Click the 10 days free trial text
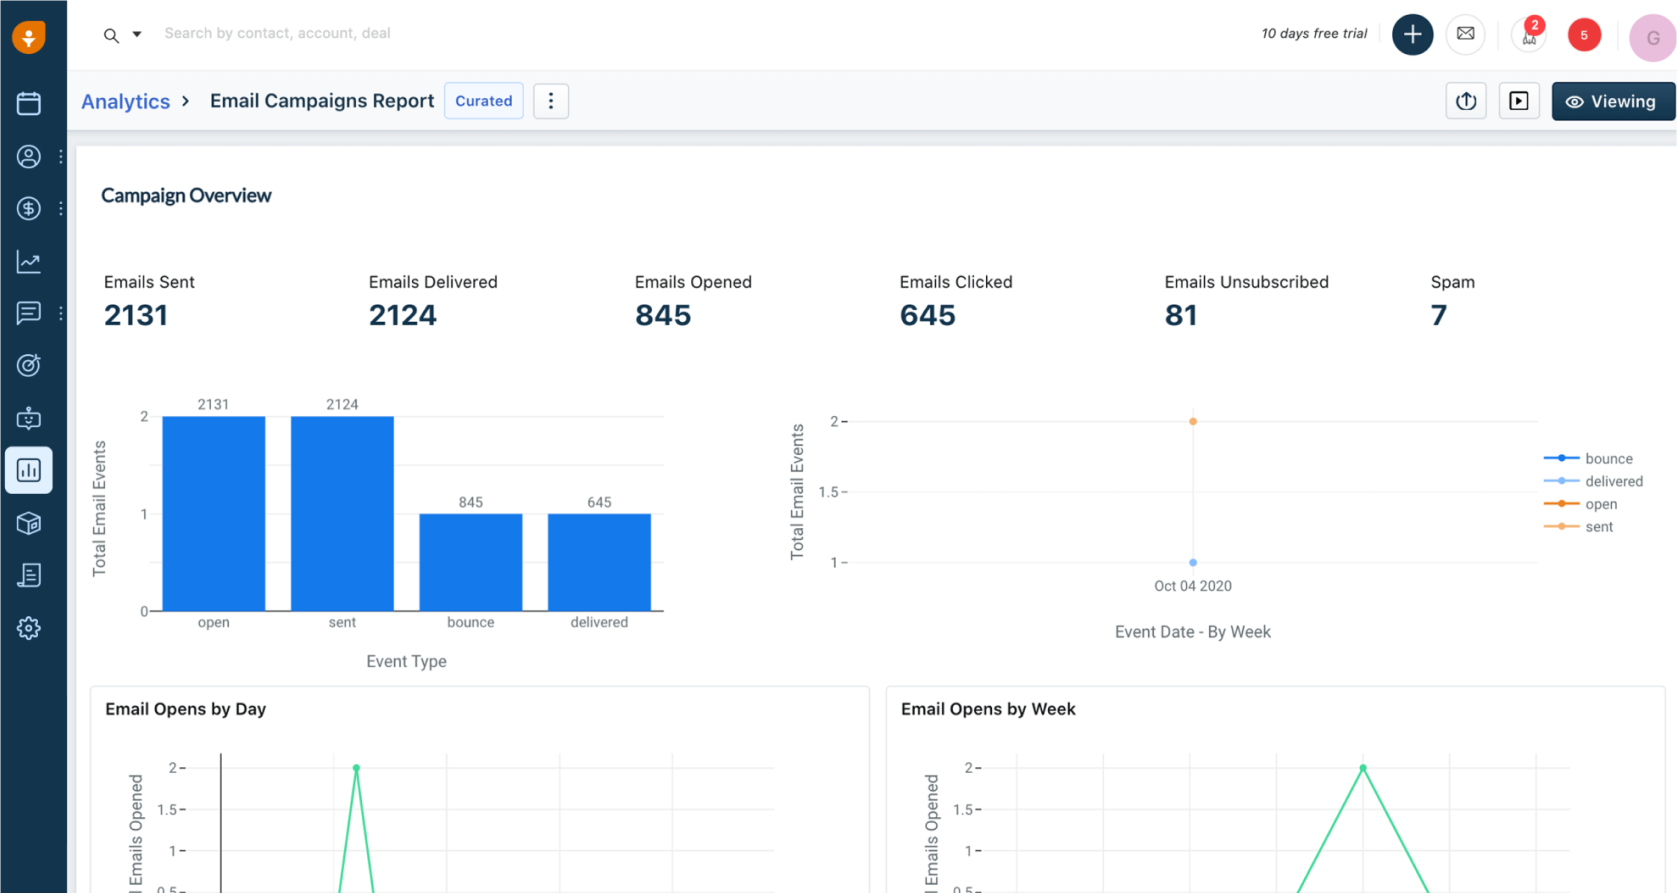Image resolution: width=1677 pixels, height=893 pixels. click(1314, 34)
